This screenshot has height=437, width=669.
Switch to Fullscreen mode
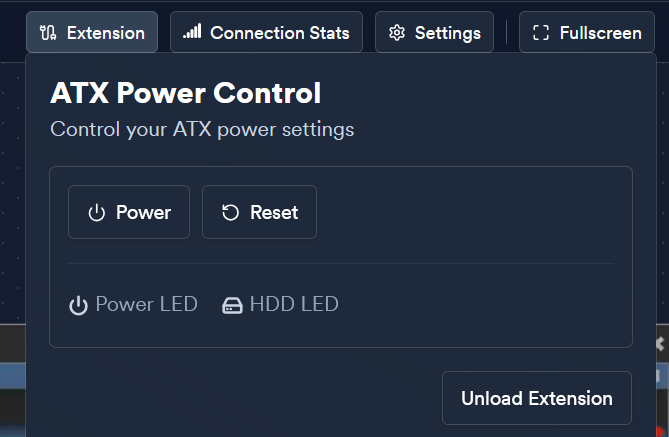click(587, 32)
